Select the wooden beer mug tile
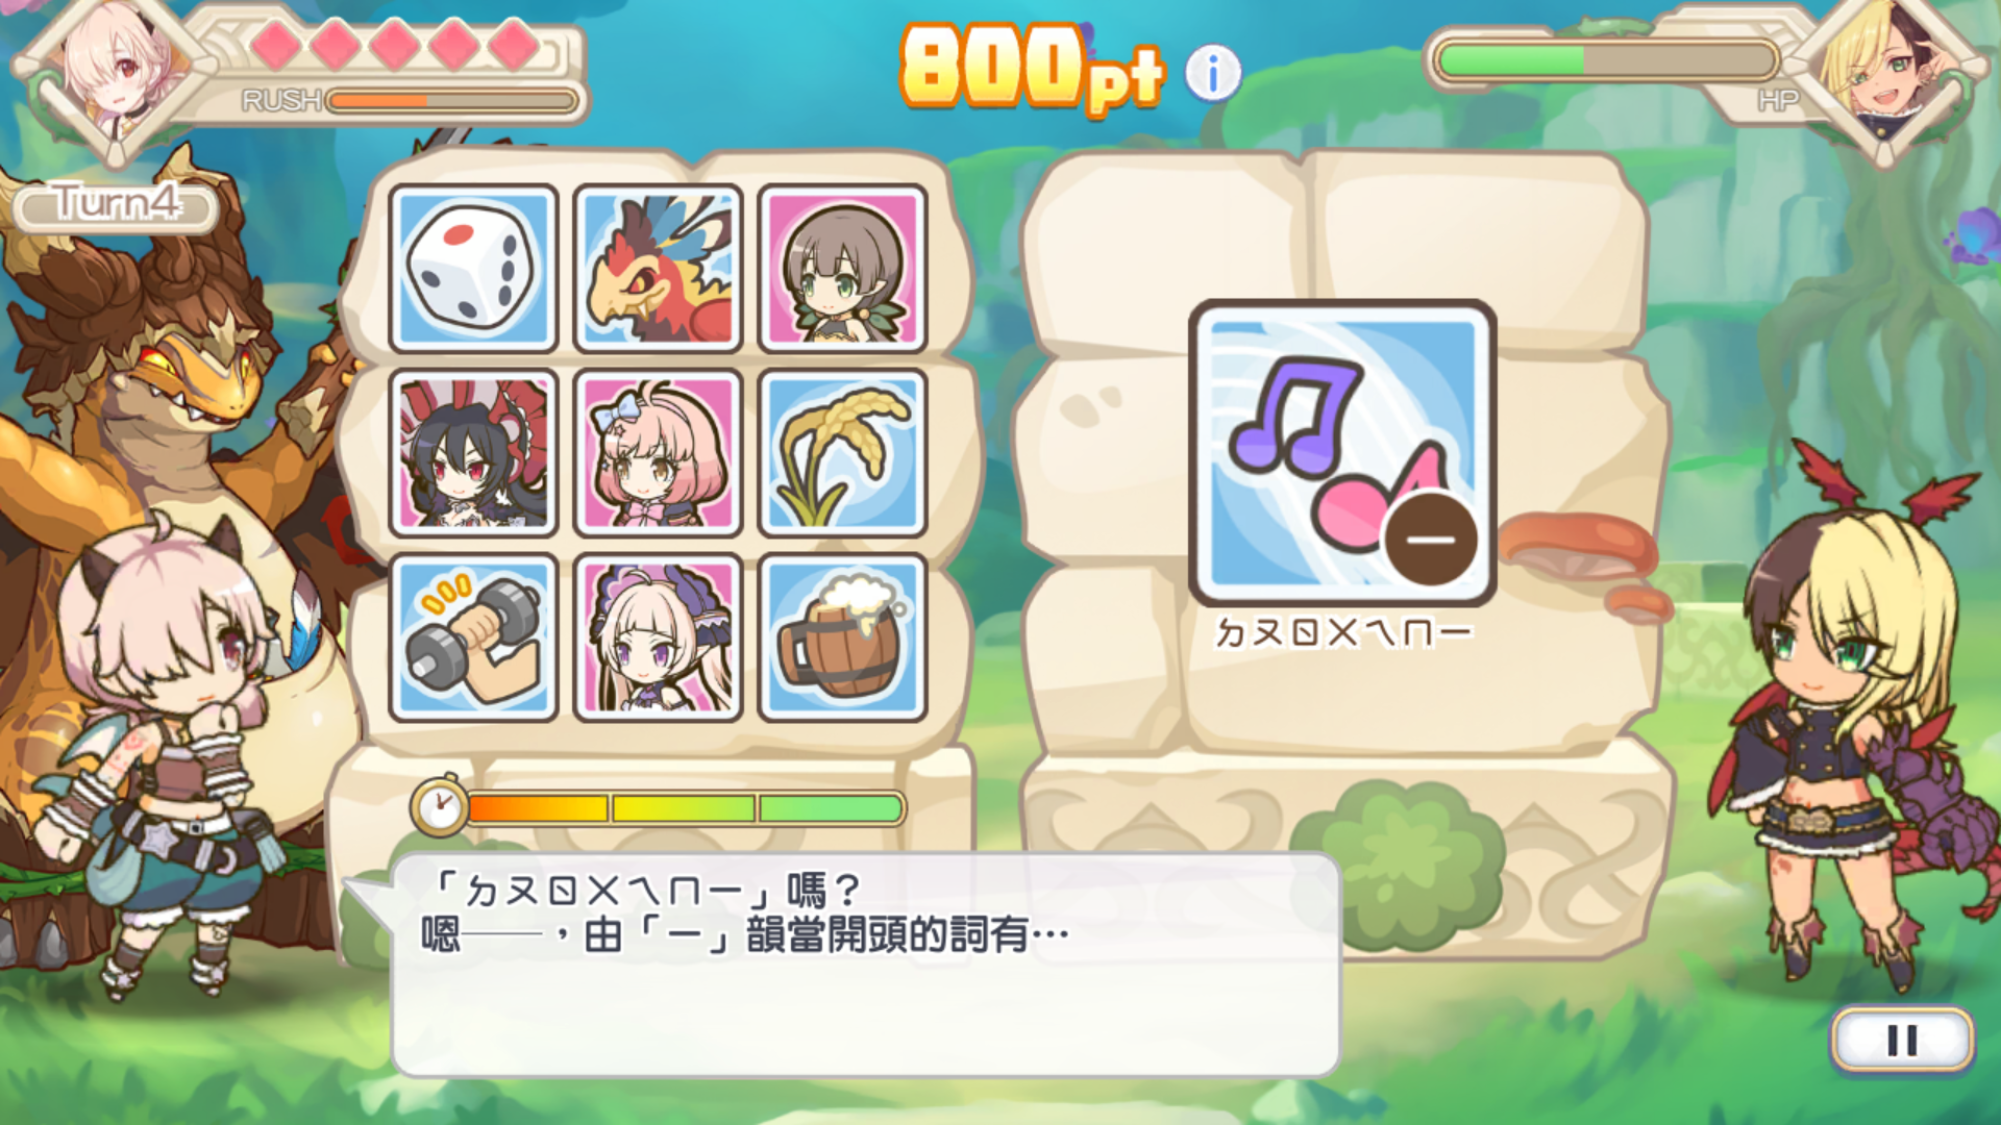The height and width of the screenshot is (1125, 2001). tap(842, 638)
